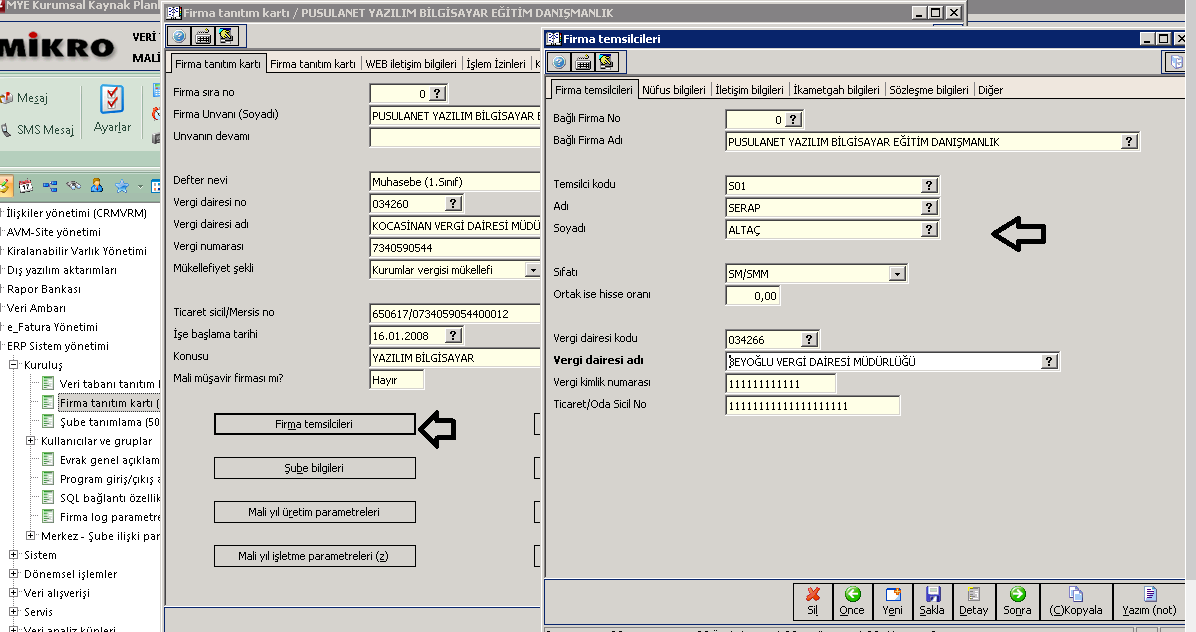Image resolution: width=1196 pixels, height=632 pixels.
Task: Open Program giriş/çıkış tree item
Action: [x=101, y=479]
